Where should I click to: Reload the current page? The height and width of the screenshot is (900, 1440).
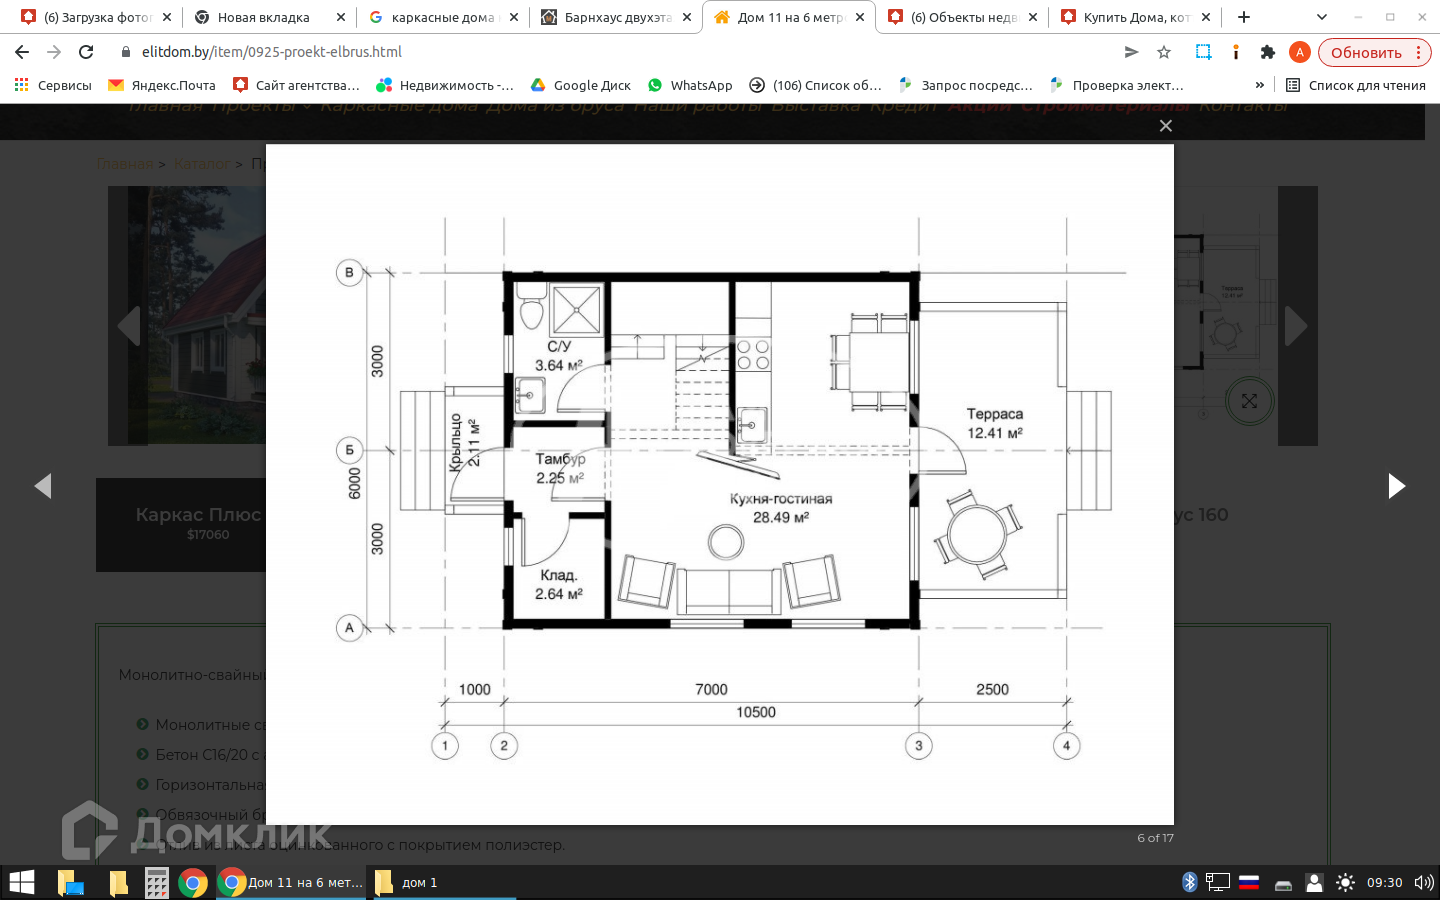(x=86, y=52)
